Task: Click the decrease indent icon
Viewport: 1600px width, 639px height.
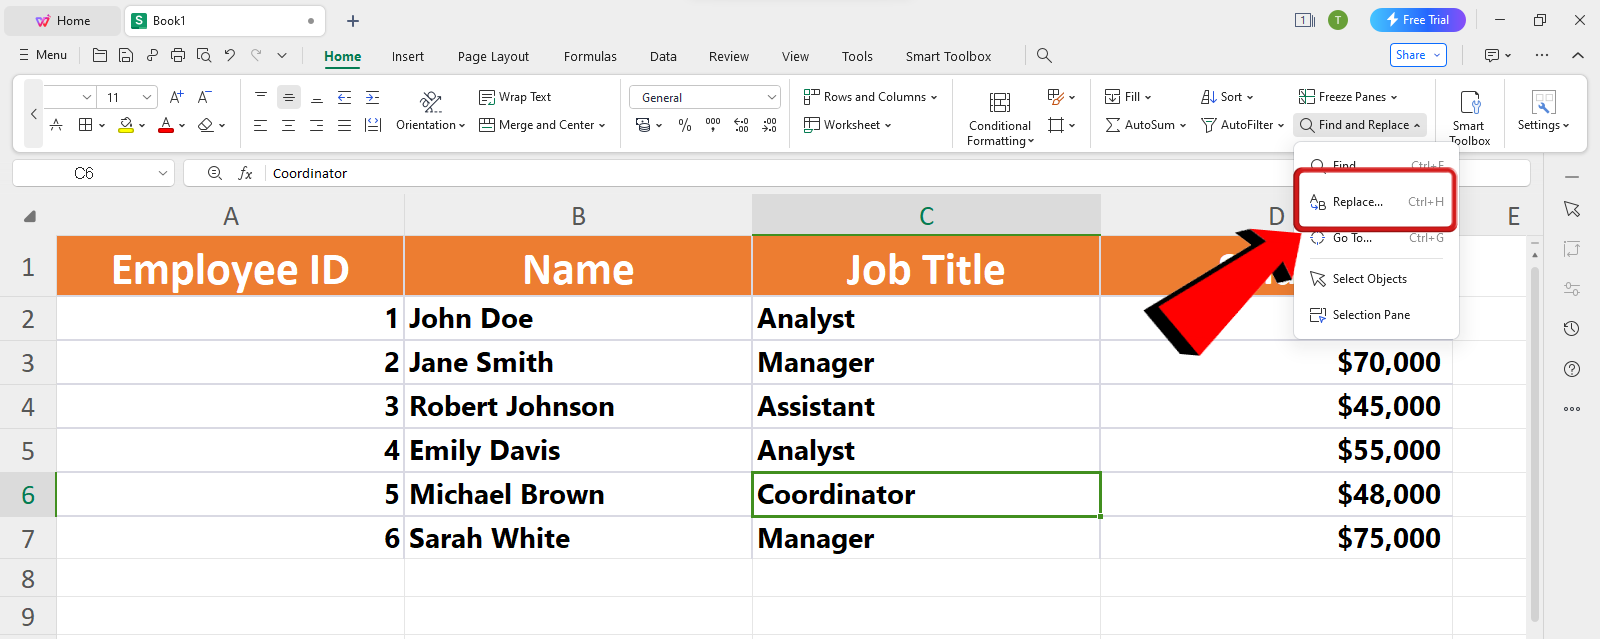Action: tap(344, 97)
